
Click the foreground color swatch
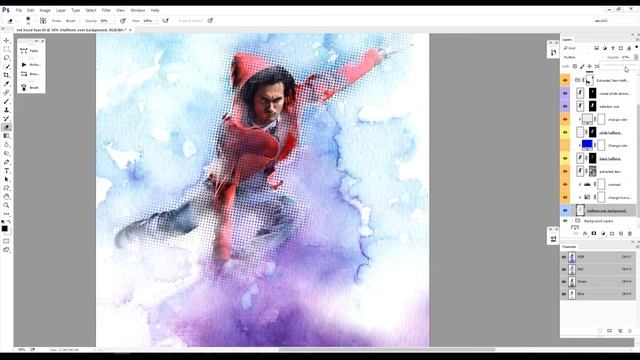4,229
